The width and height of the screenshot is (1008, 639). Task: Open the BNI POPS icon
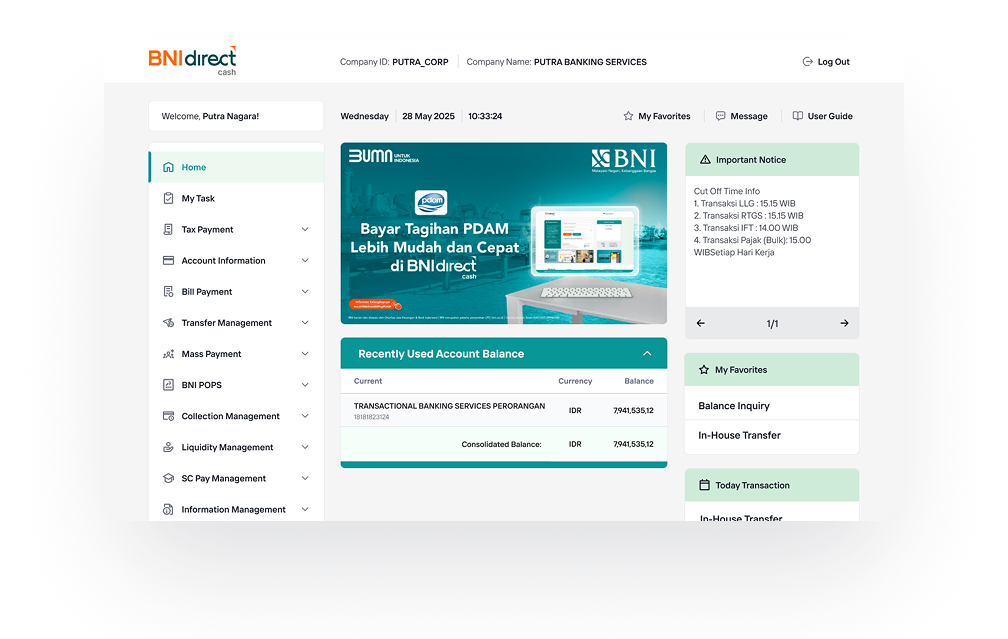point(168,384)
